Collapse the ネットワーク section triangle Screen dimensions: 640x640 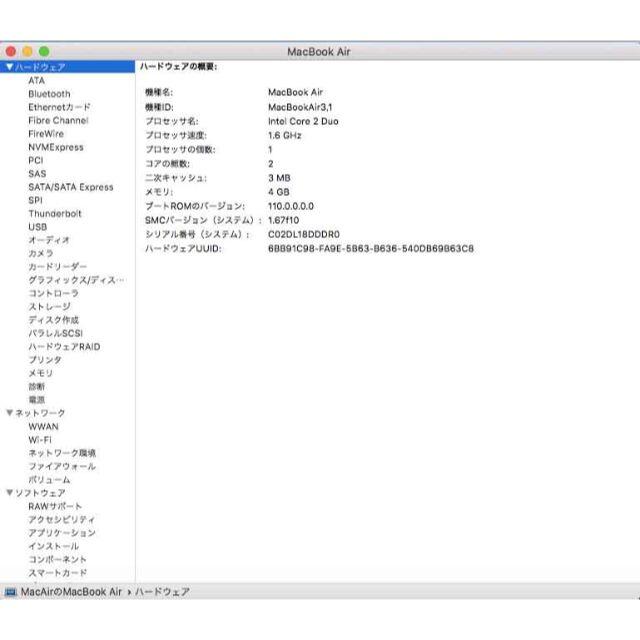10,413
